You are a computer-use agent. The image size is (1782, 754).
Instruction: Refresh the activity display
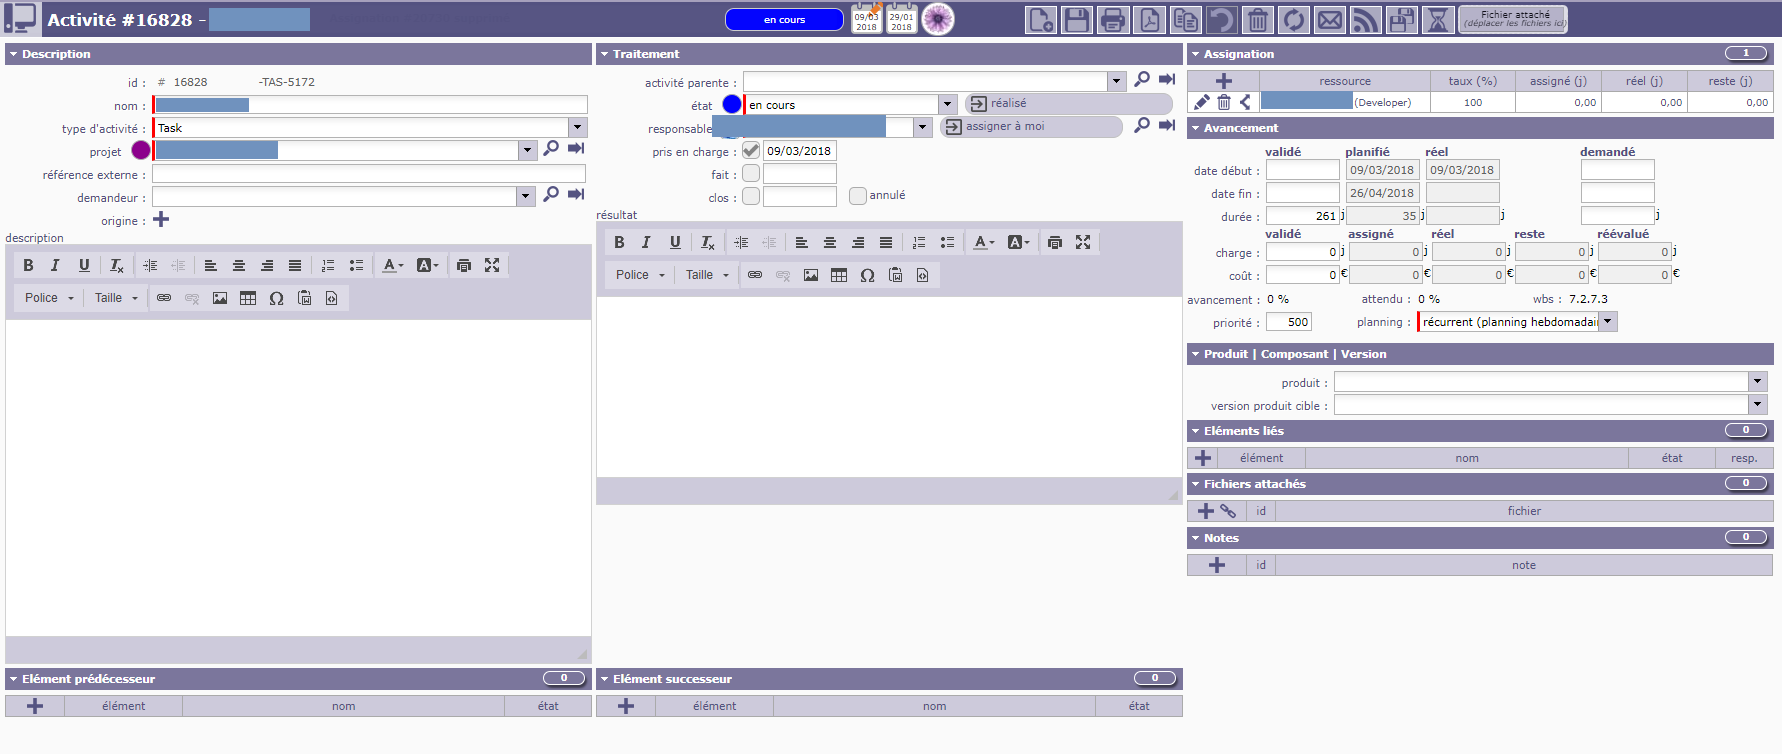(1293, 20)
